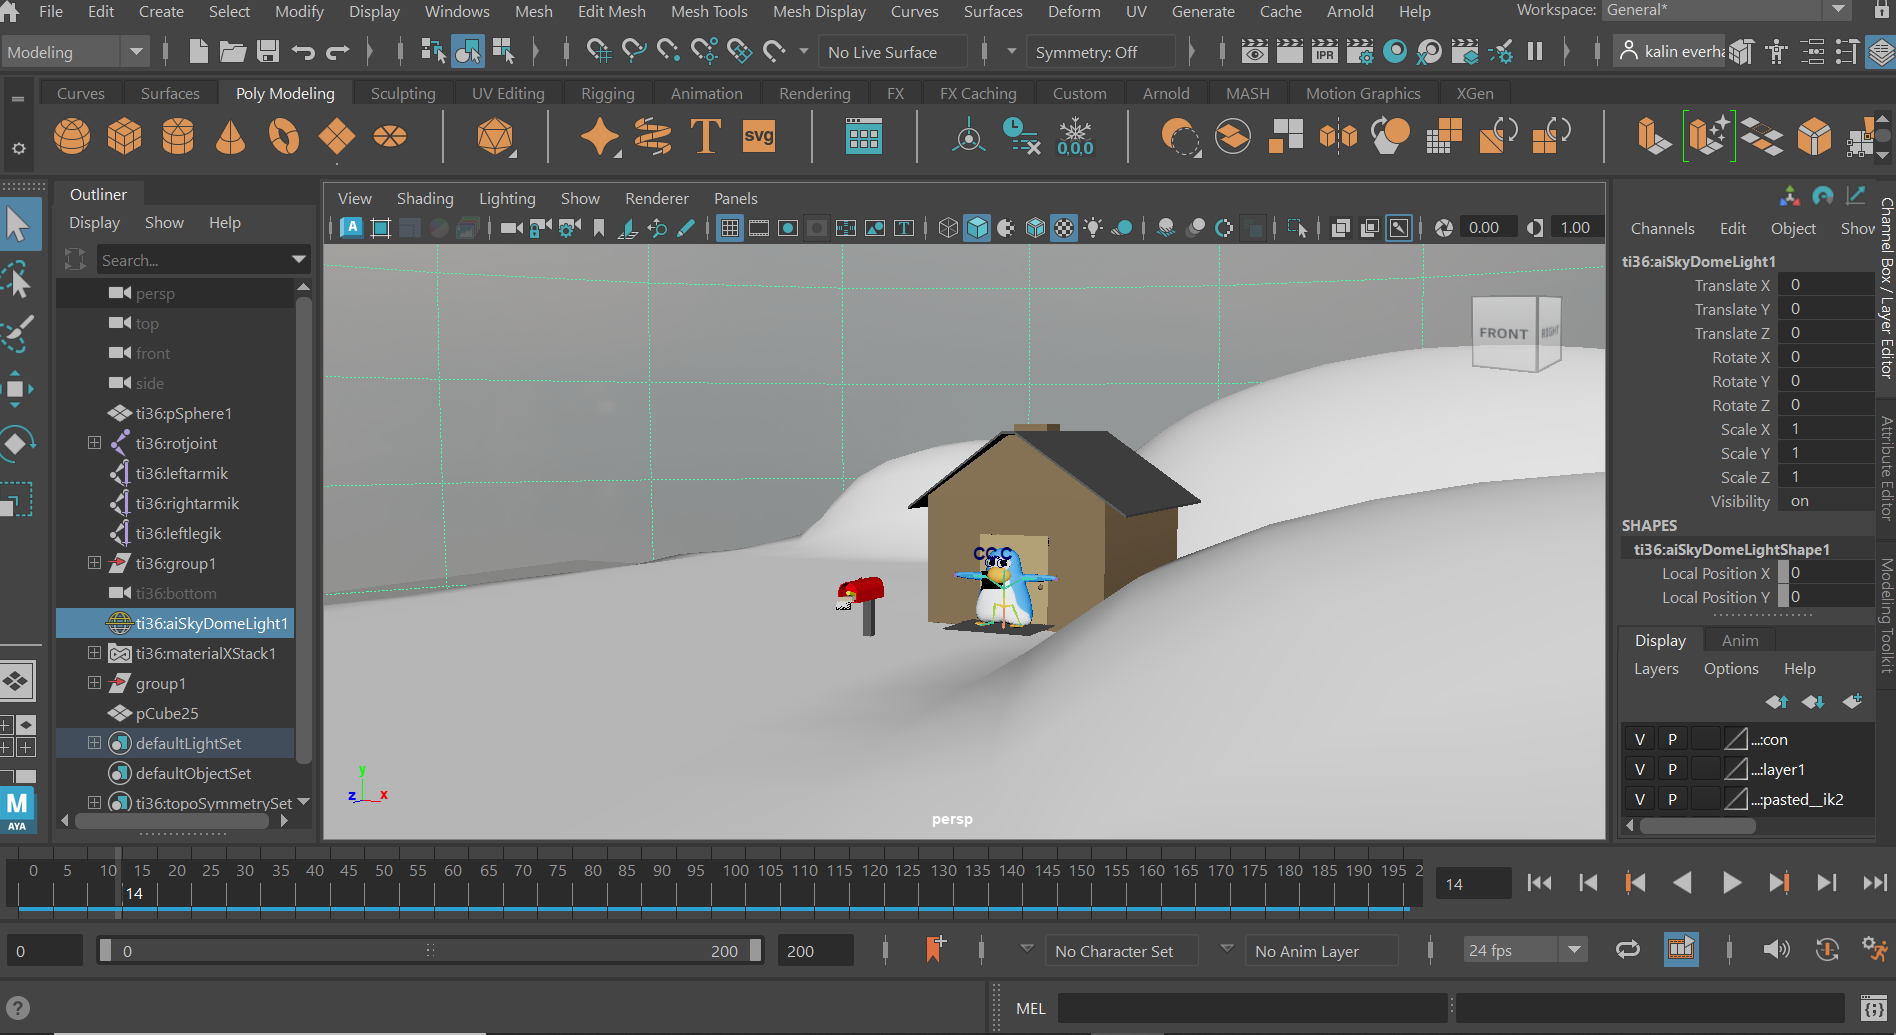Expand defaultLightSet in Outliner
This screenshot has width=1896, height=1035.
[x=94, y=742]
